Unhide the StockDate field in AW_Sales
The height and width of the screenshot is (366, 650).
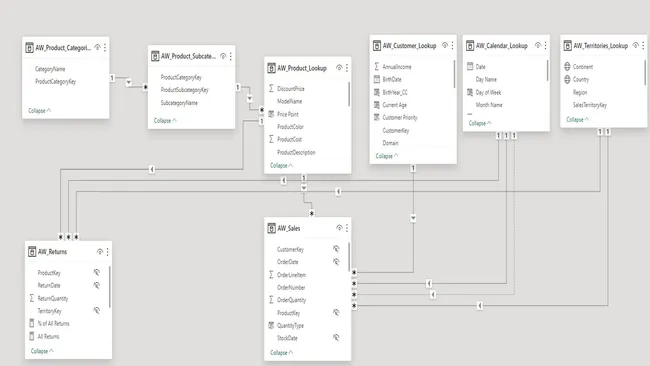(336, 338)
